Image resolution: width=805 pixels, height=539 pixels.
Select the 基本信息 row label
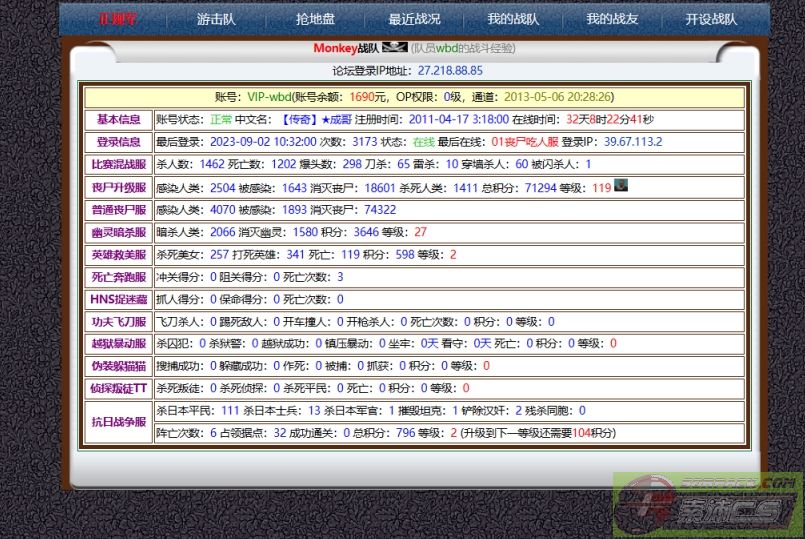(x=118, y=120)
